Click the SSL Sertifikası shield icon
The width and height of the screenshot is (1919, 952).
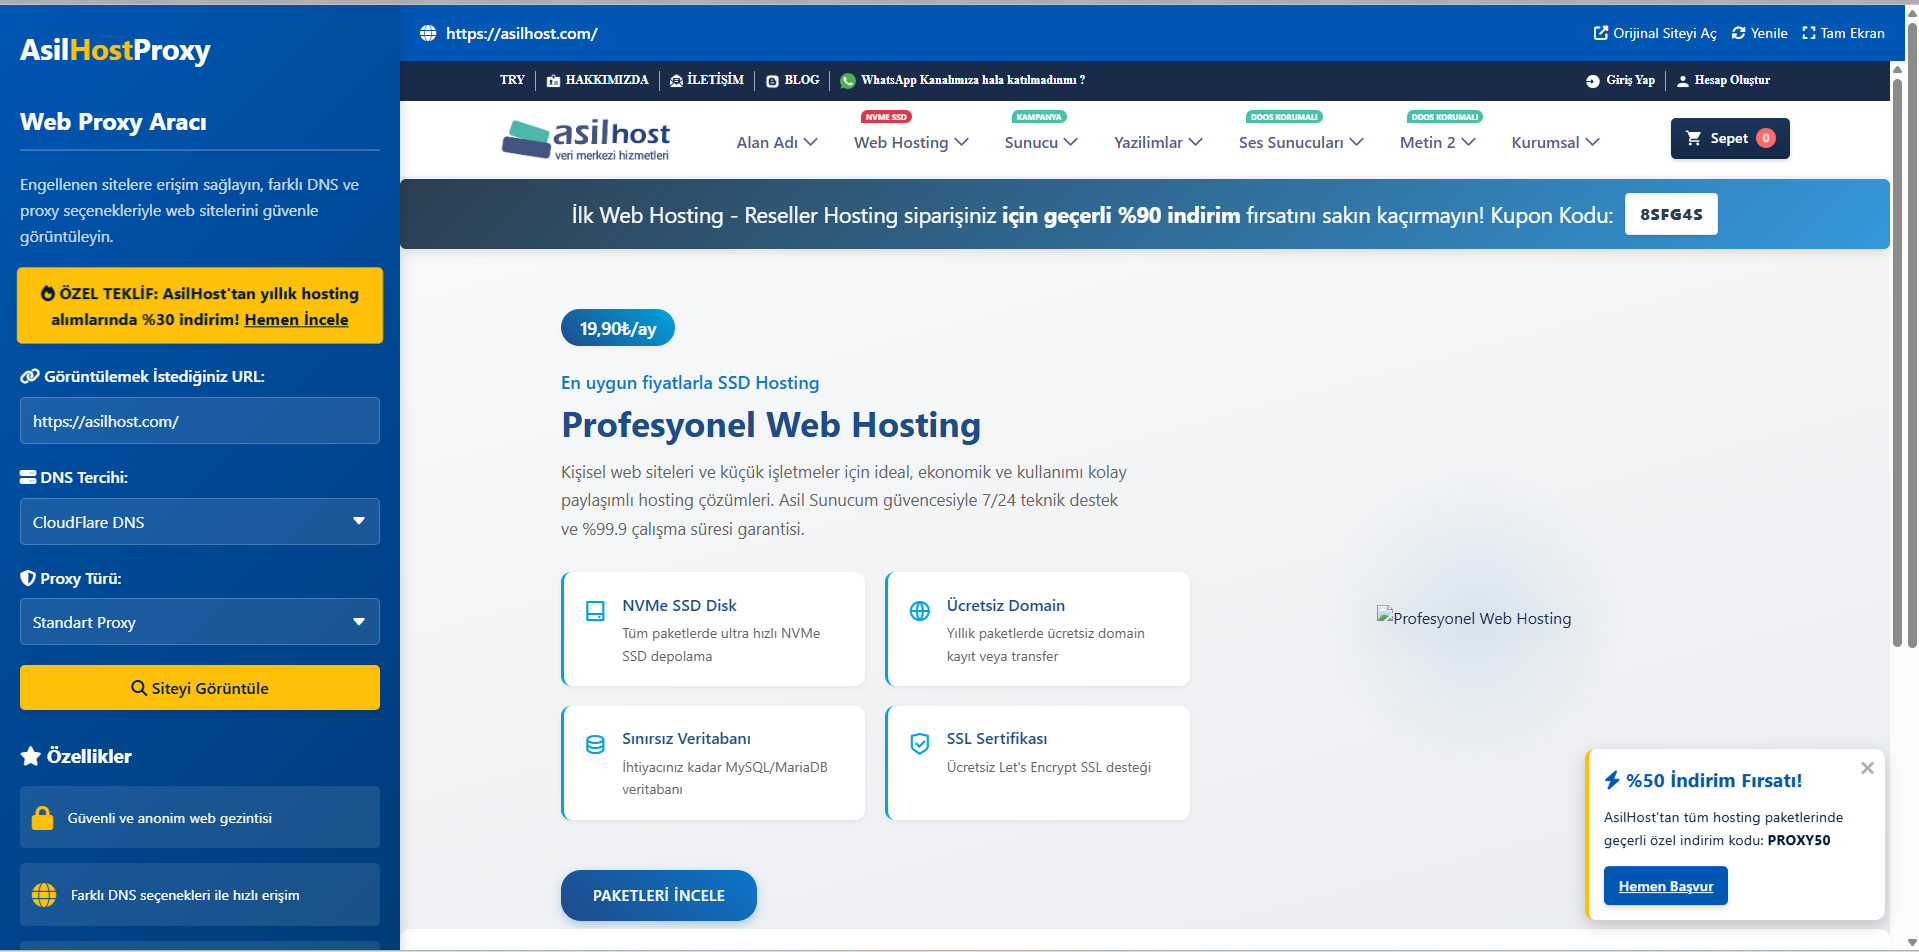click(920, 744)
